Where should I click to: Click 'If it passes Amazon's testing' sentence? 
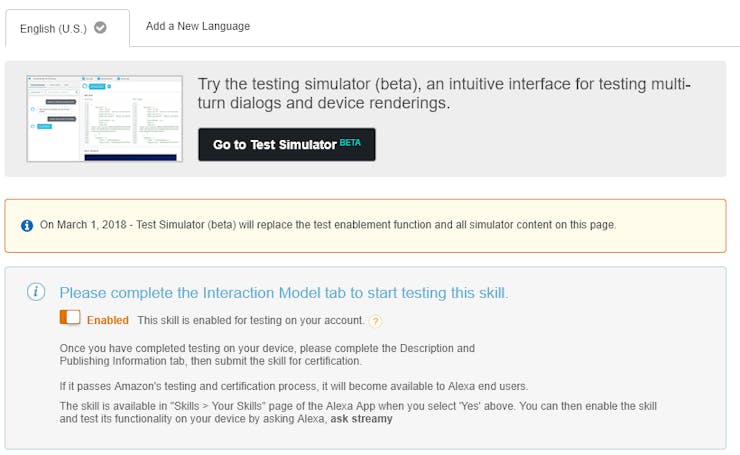point(294,386)
